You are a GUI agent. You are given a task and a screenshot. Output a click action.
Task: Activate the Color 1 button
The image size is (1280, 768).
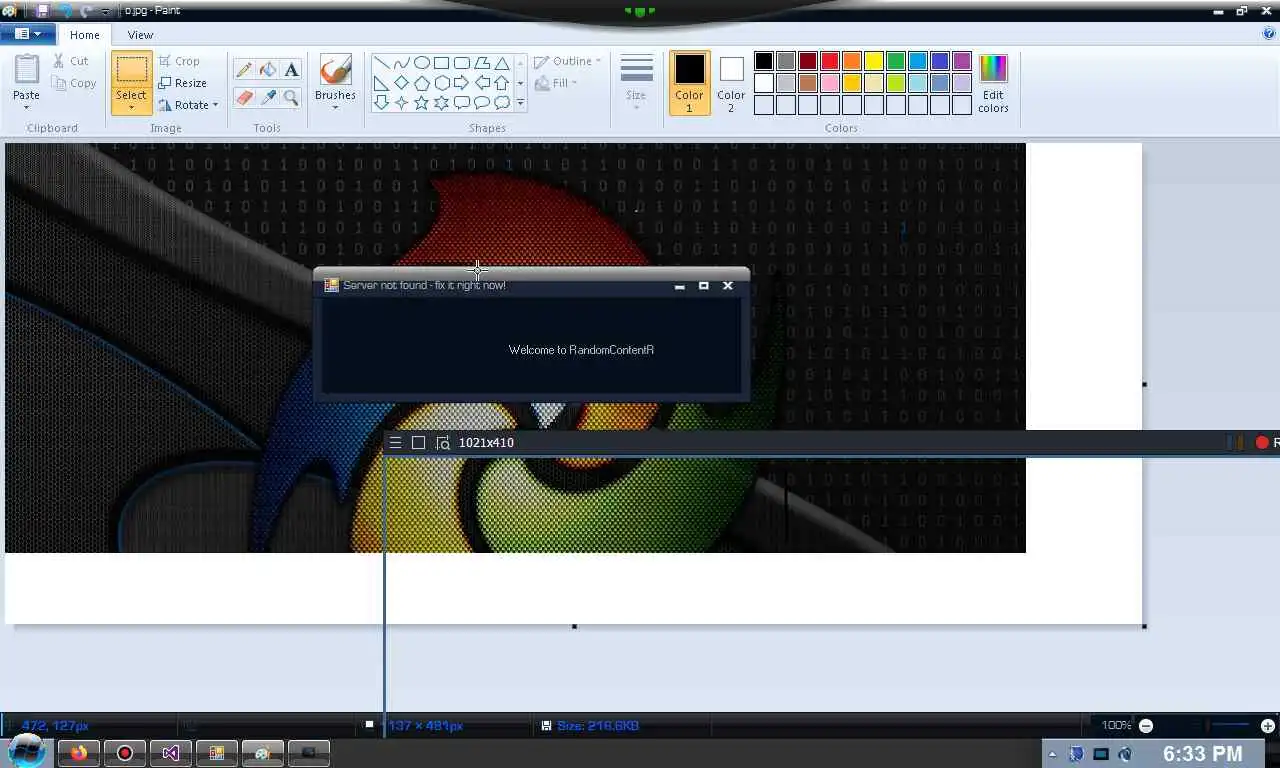(x=689, y=83)
